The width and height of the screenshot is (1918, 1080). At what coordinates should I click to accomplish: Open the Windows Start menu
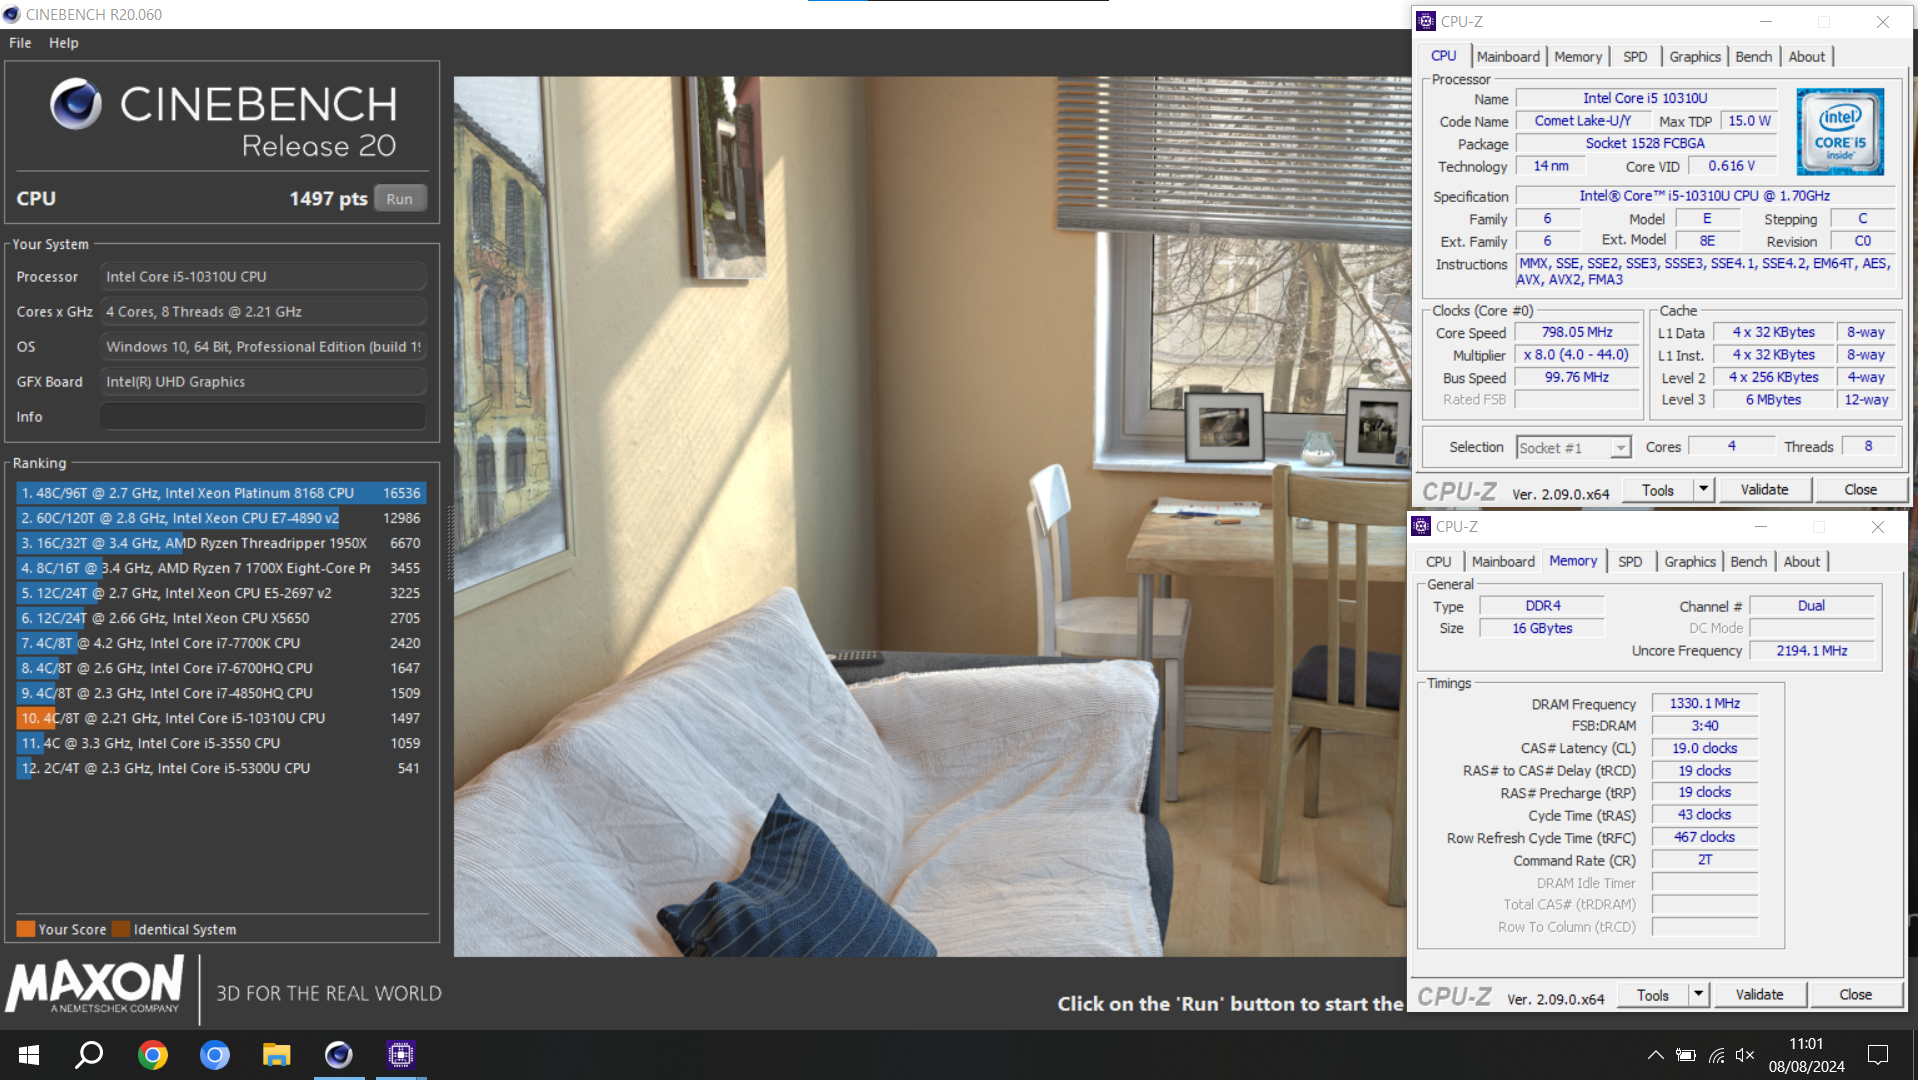pos(29,1055)
